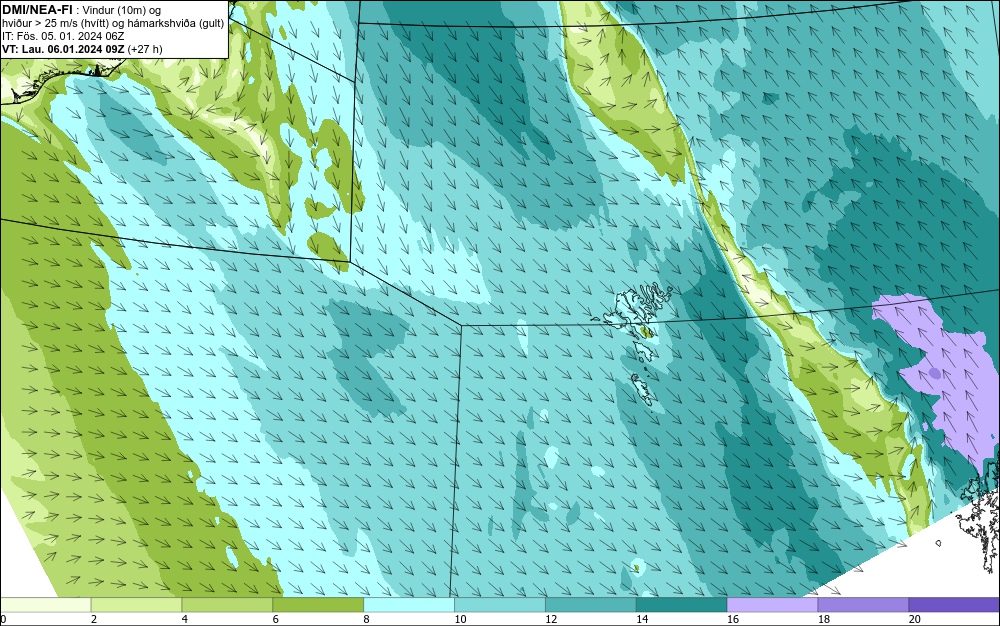
Task: Click the 10-12 m/s legend swatch
Action: point(500,604)
